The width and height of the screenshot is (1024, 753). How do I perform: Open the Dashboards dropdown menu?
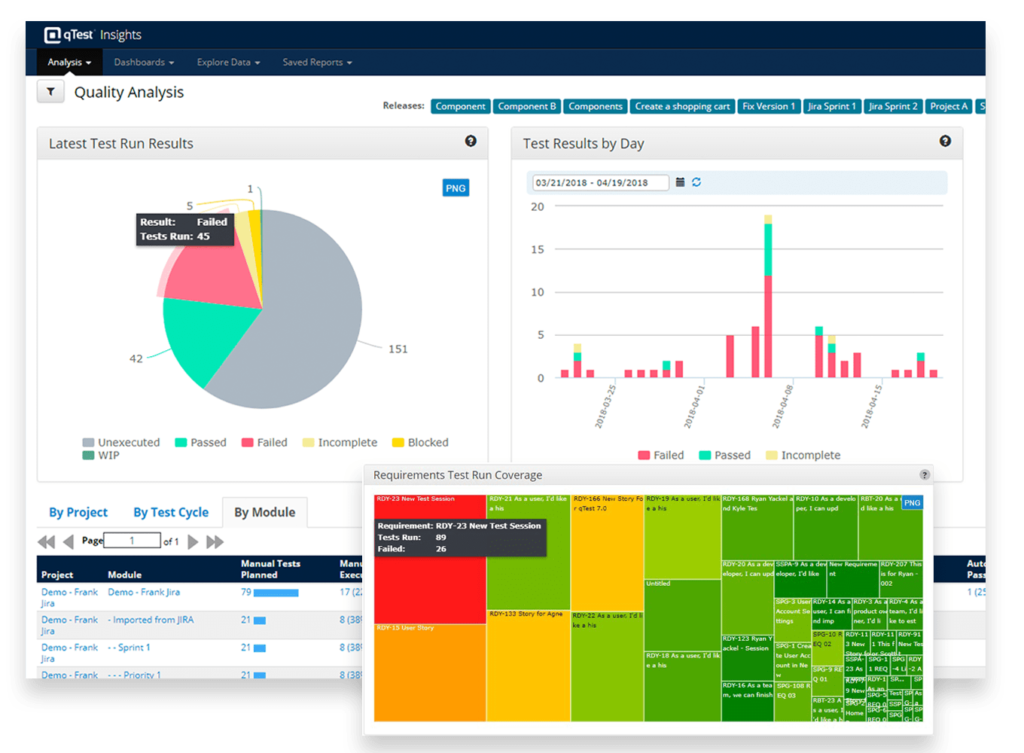pyautogui.click(x=144, y=62)
